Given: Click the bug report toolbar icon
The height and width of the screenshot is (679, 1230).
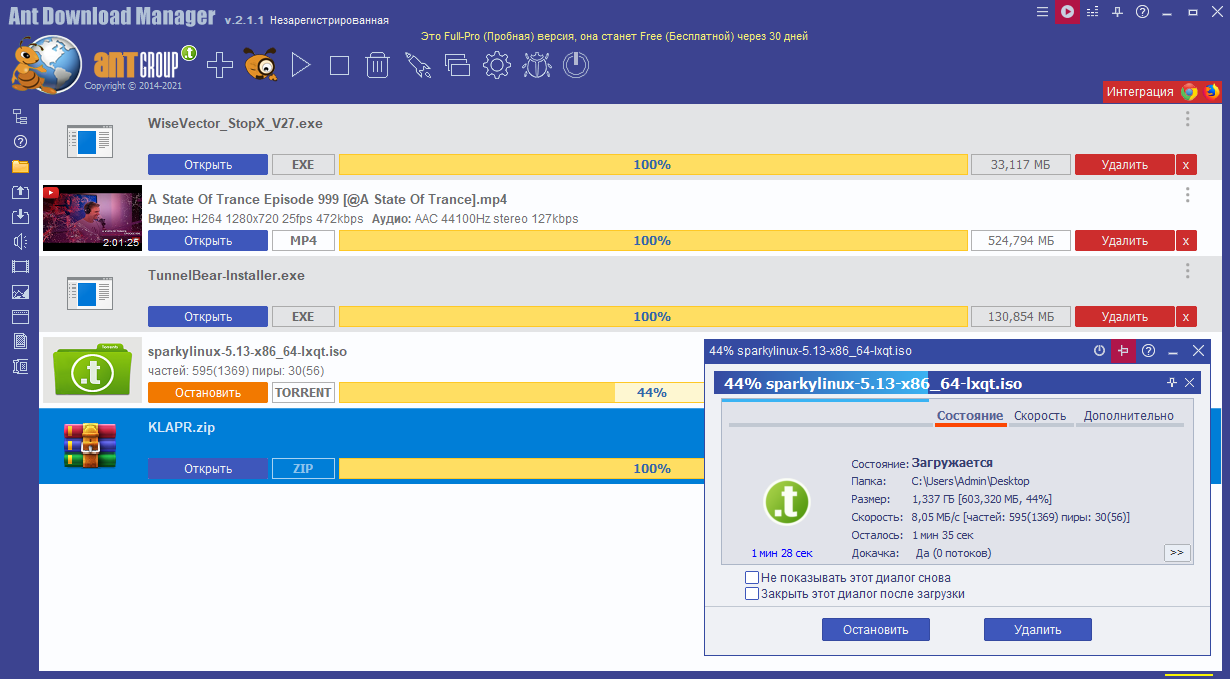Looking at the screenshot, I should [x=536, y=65].
